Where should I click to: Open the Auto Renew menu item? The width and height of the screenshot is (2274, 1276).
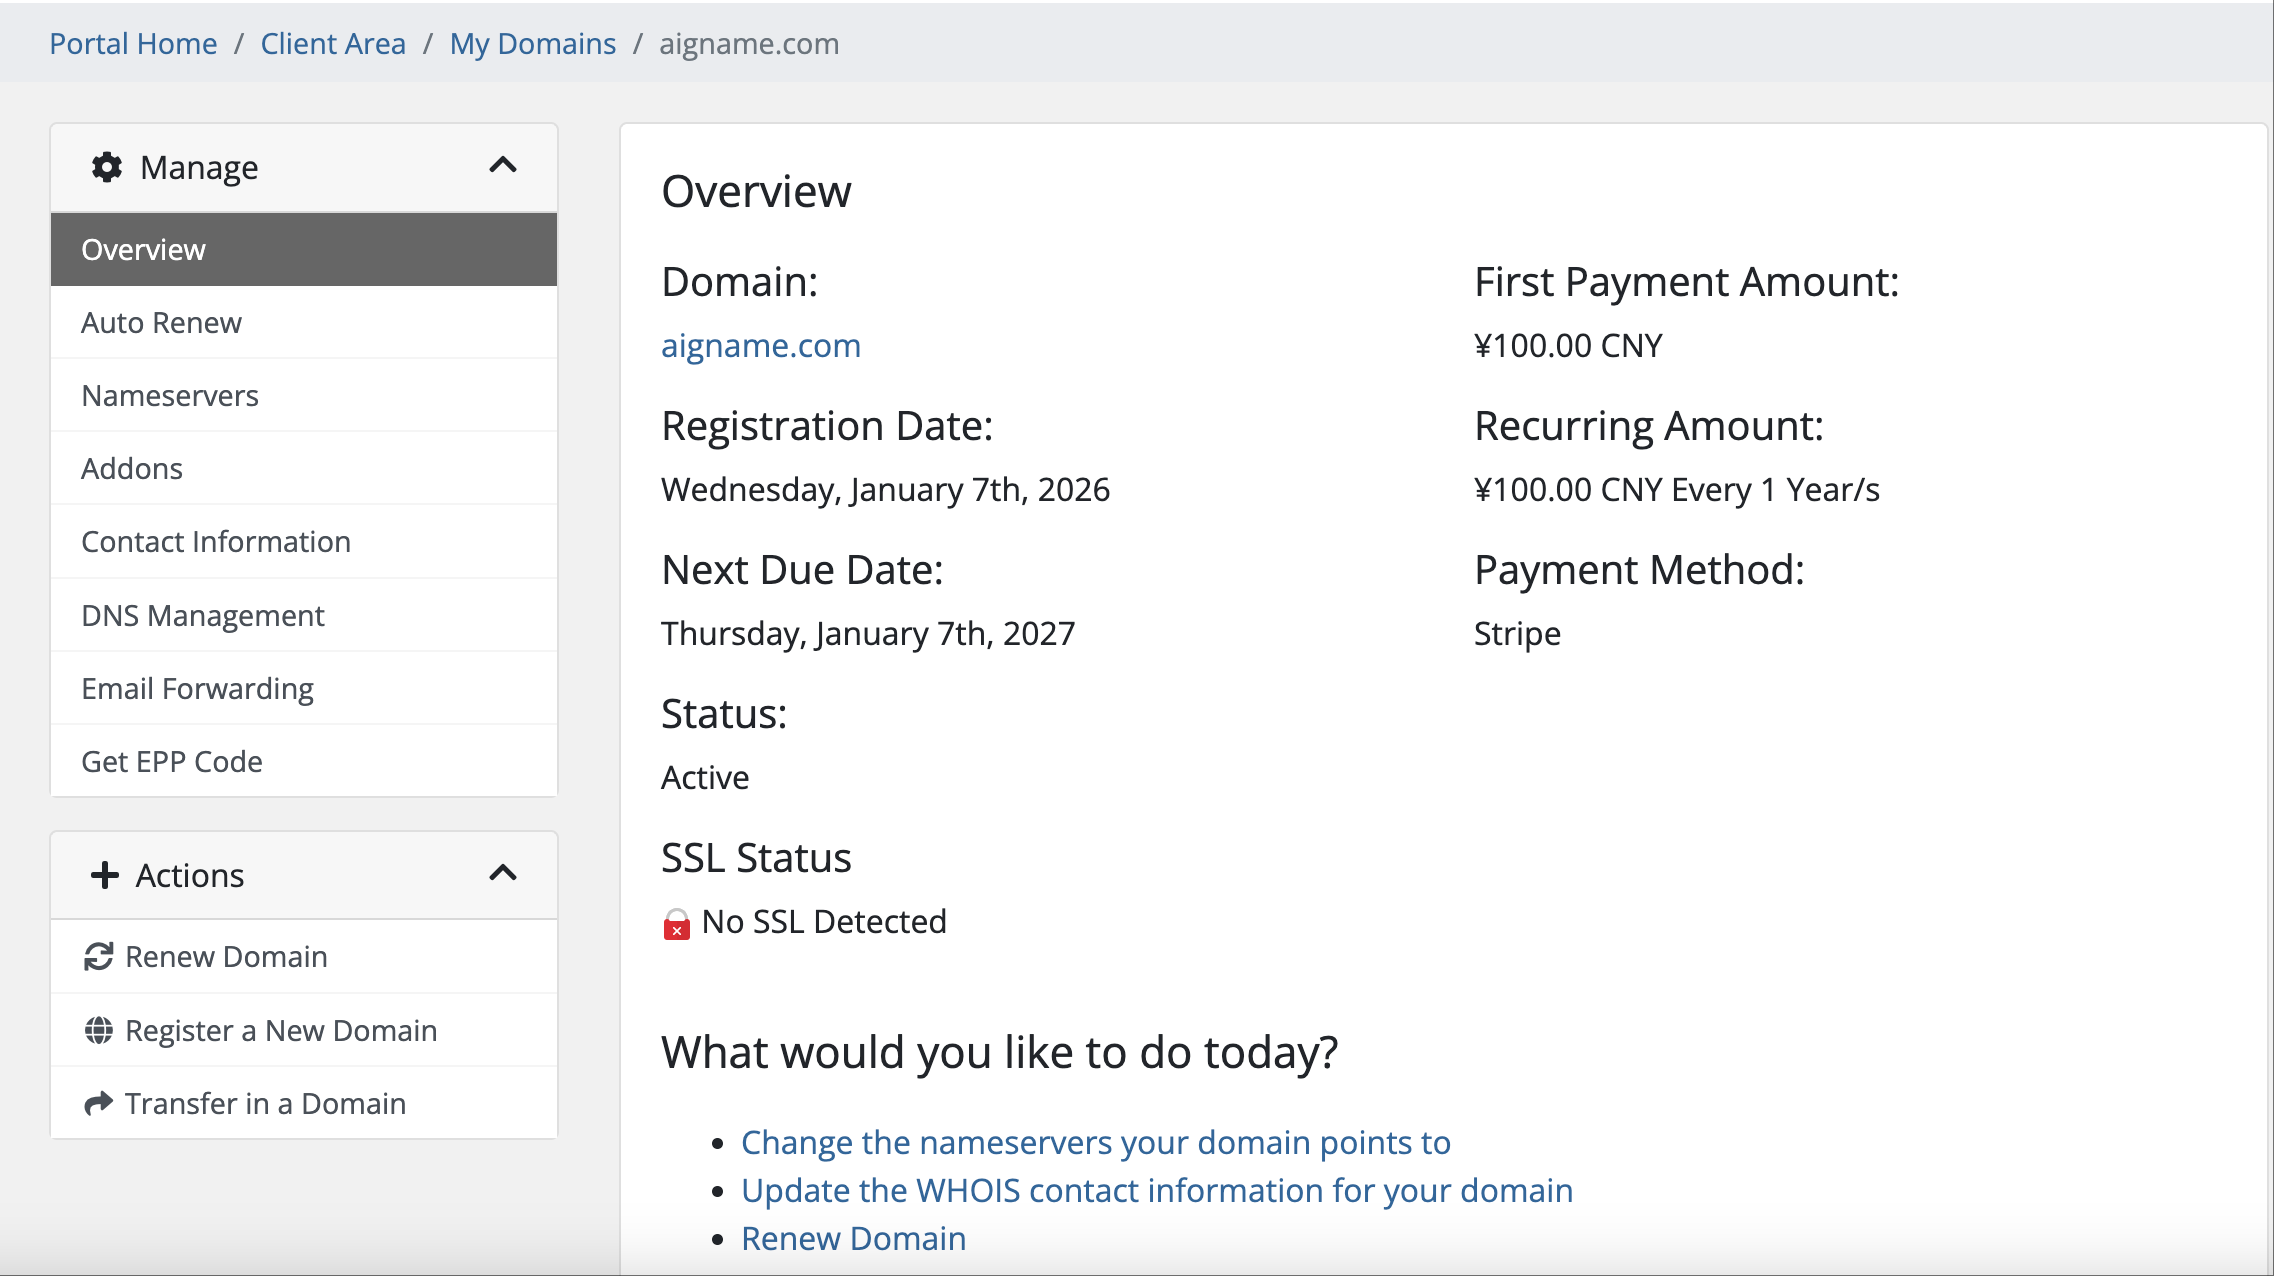(x=161, y=322)
